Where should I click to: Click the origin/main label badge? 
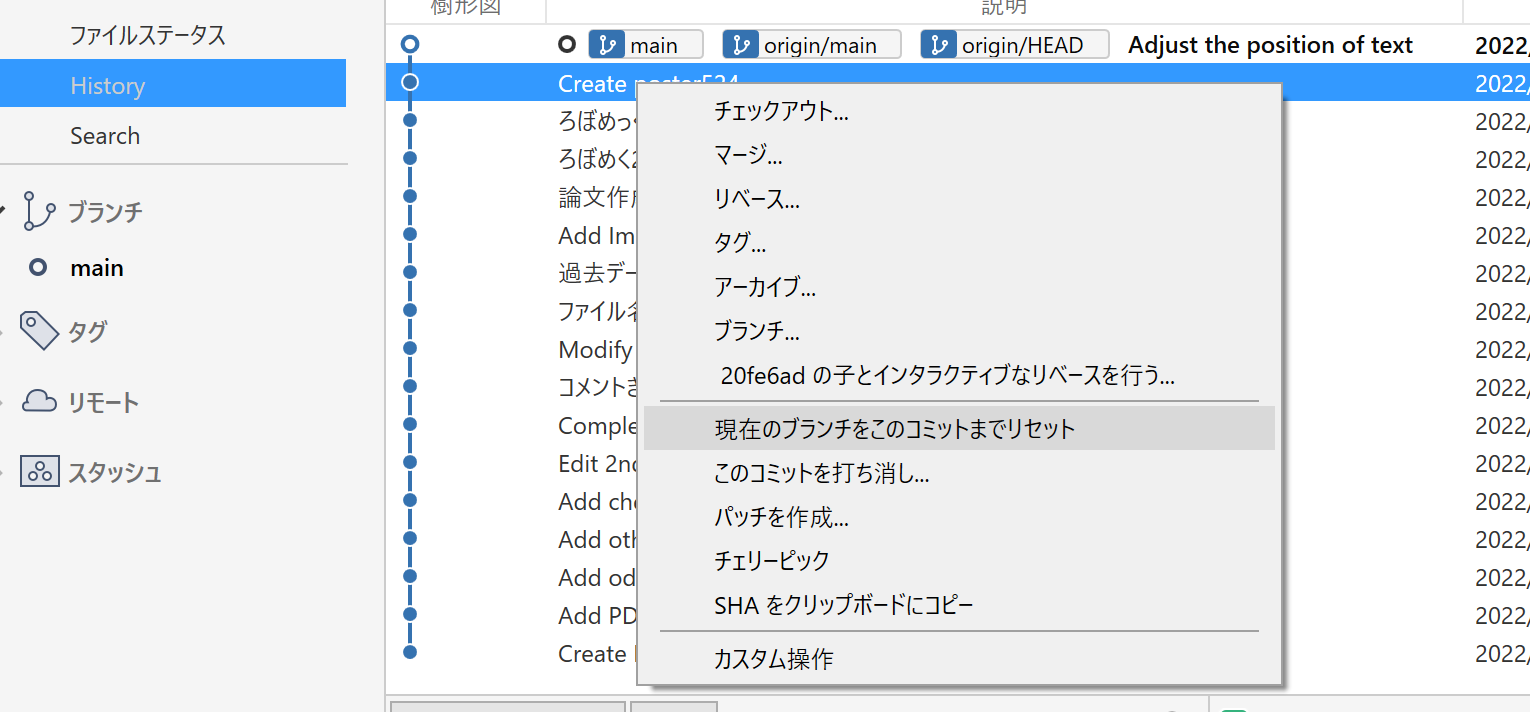click(x=812, y=45)
